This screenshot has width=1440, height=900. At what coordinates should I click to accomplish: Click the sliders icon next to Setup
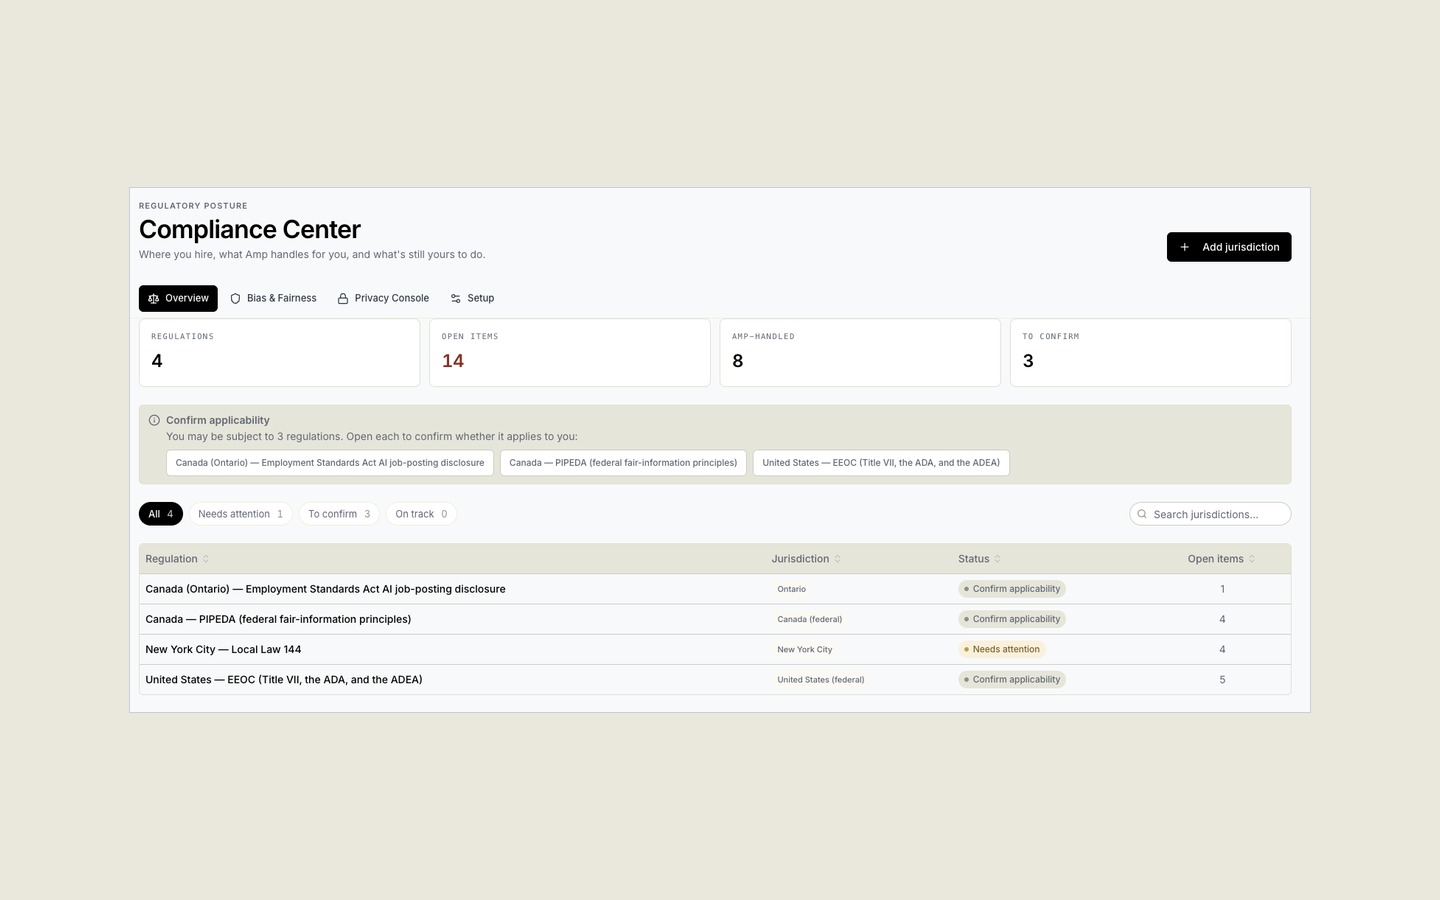click(x=456, y=298)
